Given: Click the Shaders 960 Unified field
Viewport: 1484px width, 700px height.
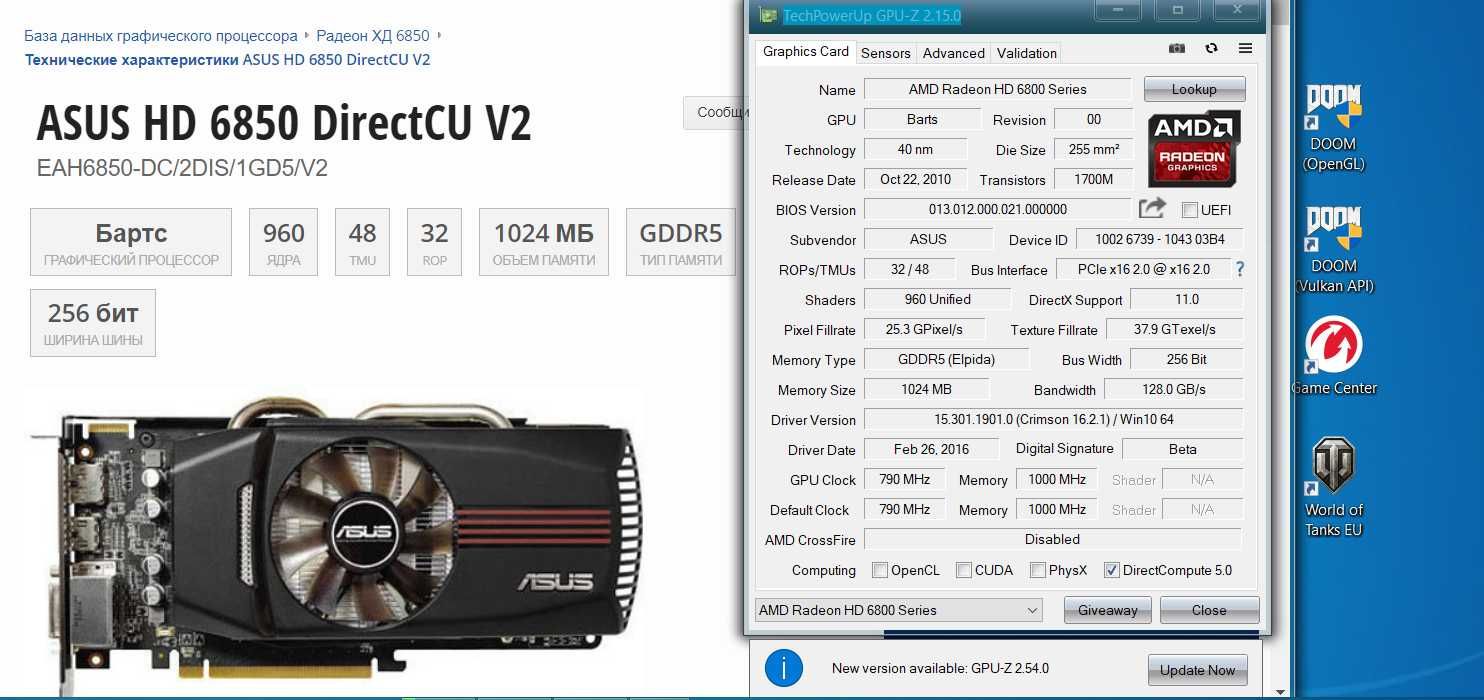Looking at the screenshot, I should [x=937, y=299].
